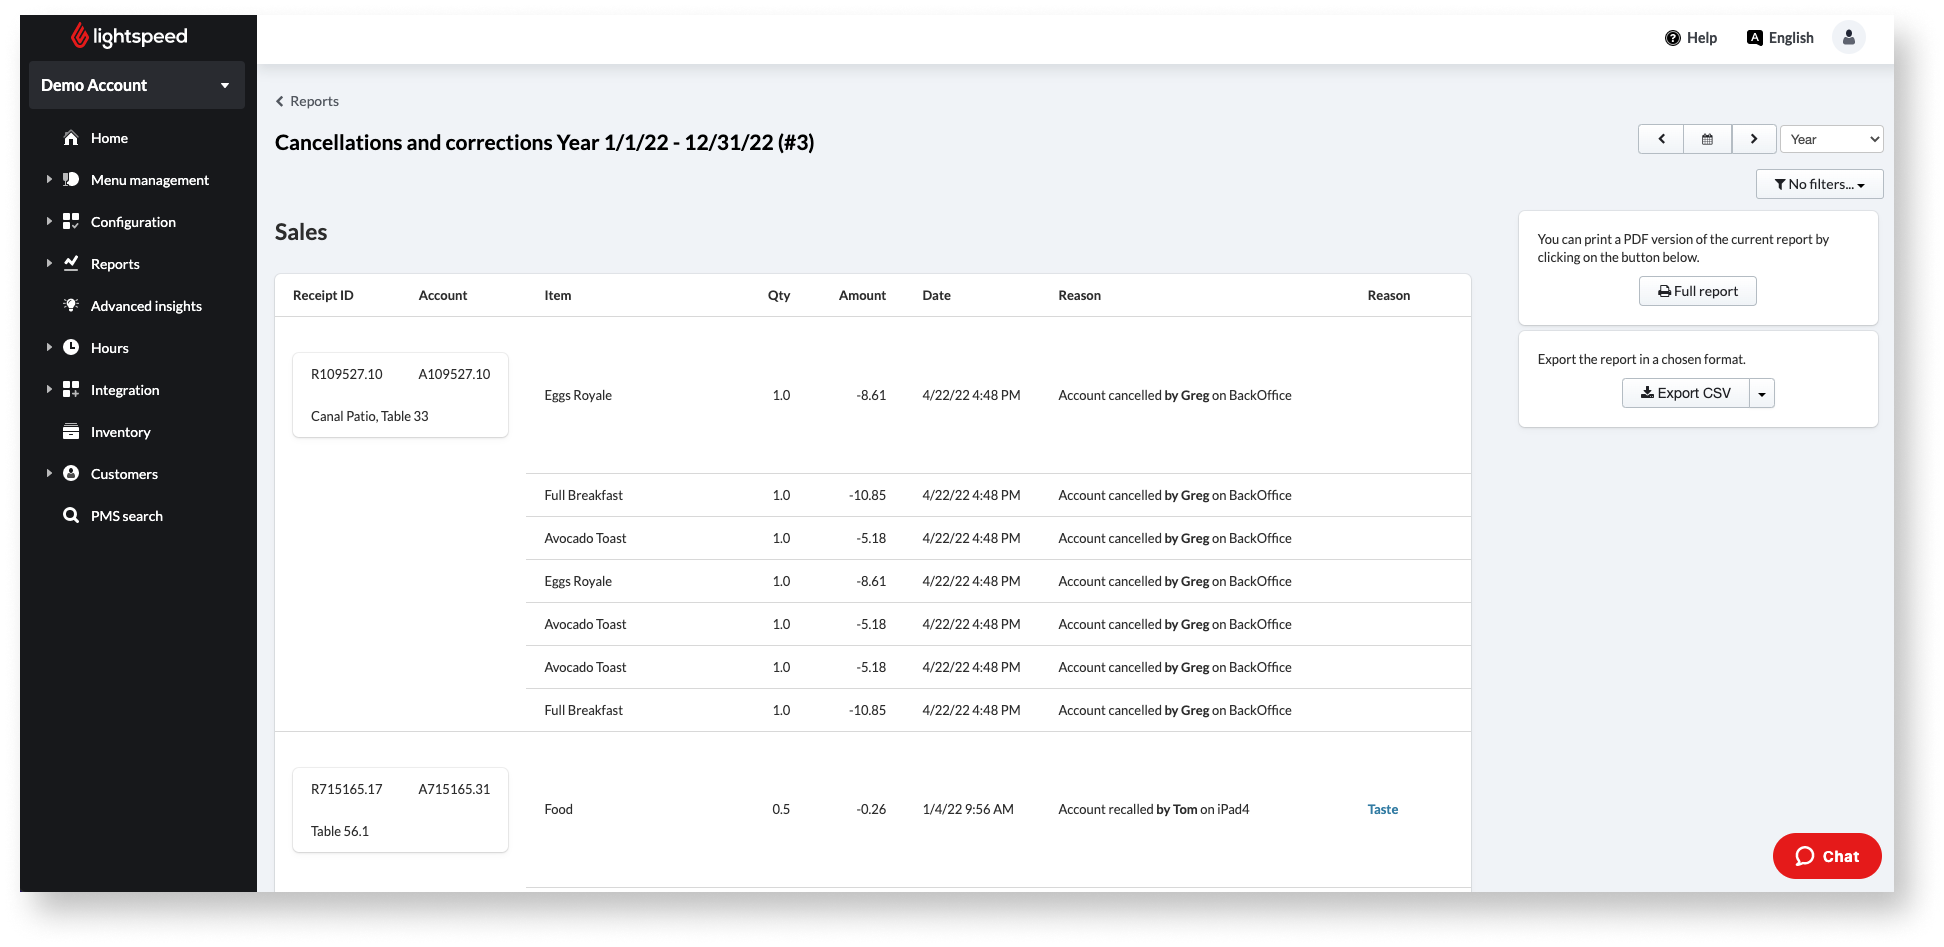Viewport: 1944px width, 947px height.
Task: Open the Help menu
Action: 1690,38
